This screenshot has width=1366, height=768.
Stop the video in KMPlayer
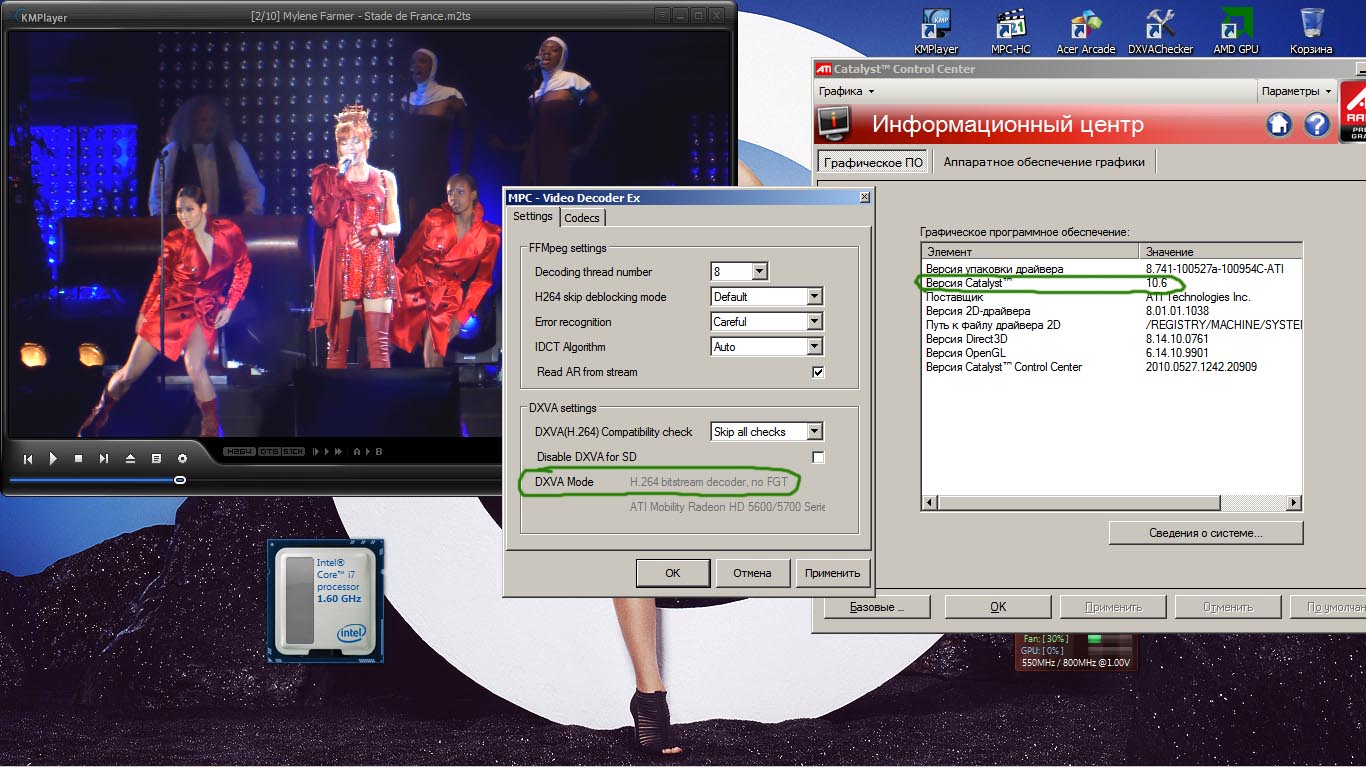coord(79,459)
